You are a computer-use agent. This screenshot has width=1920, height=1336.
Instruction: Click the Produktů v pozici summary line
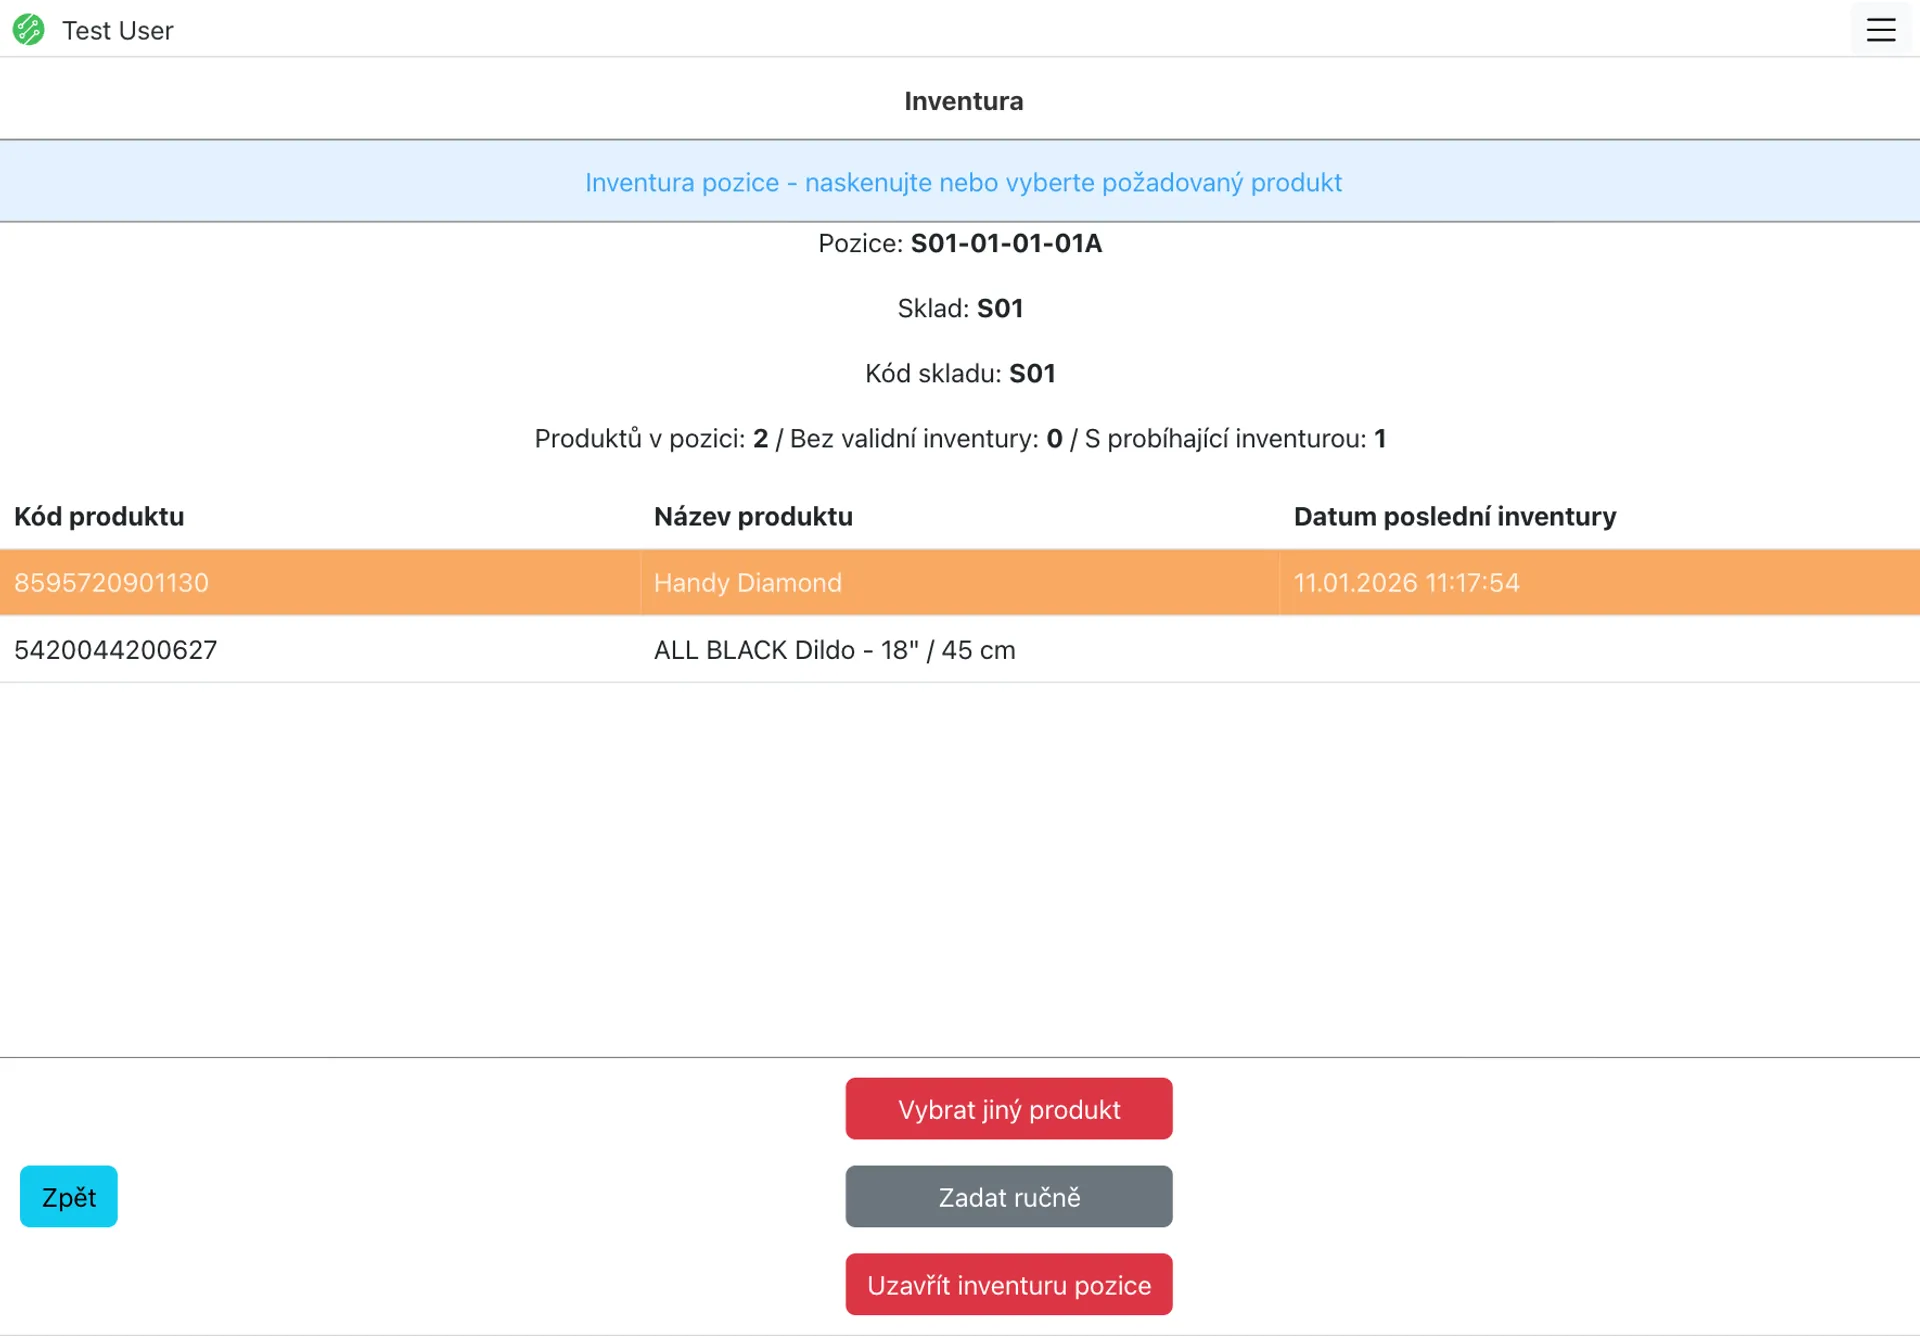tap(959, 439)
